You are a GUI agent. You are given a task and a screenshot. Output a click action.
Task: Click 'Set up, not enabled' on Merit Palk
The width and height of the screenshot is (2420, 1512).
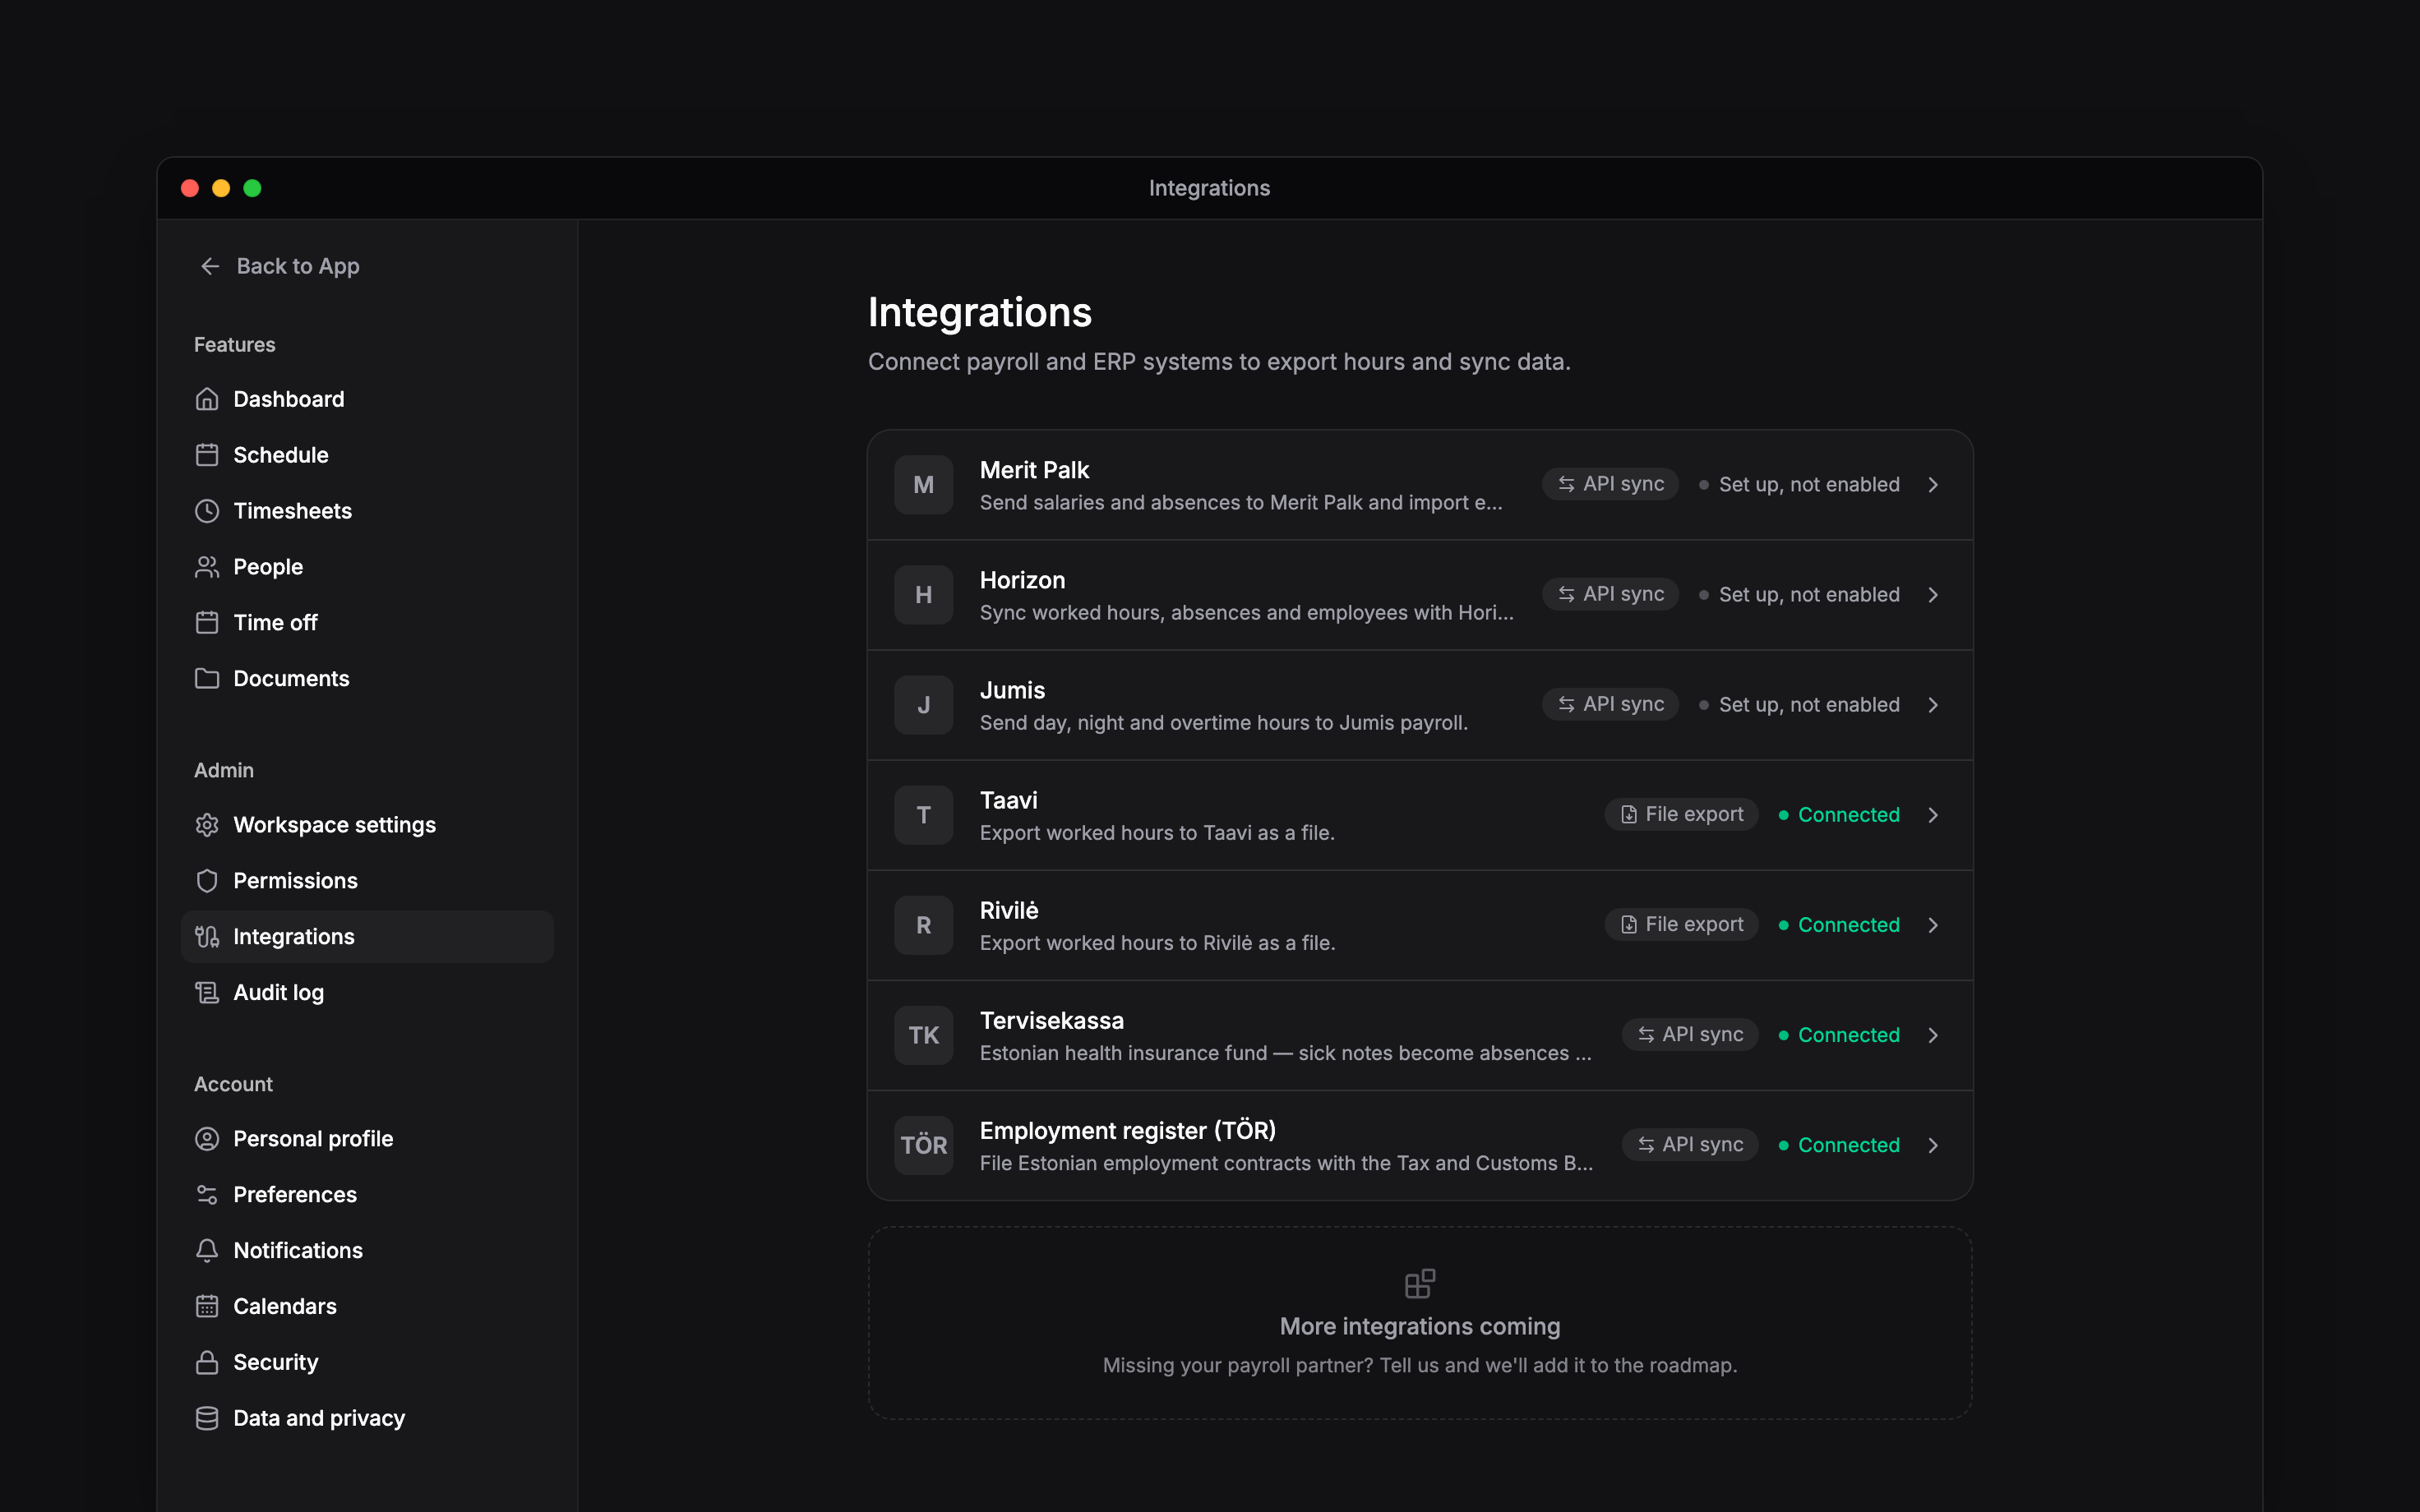click(1799, 485)
